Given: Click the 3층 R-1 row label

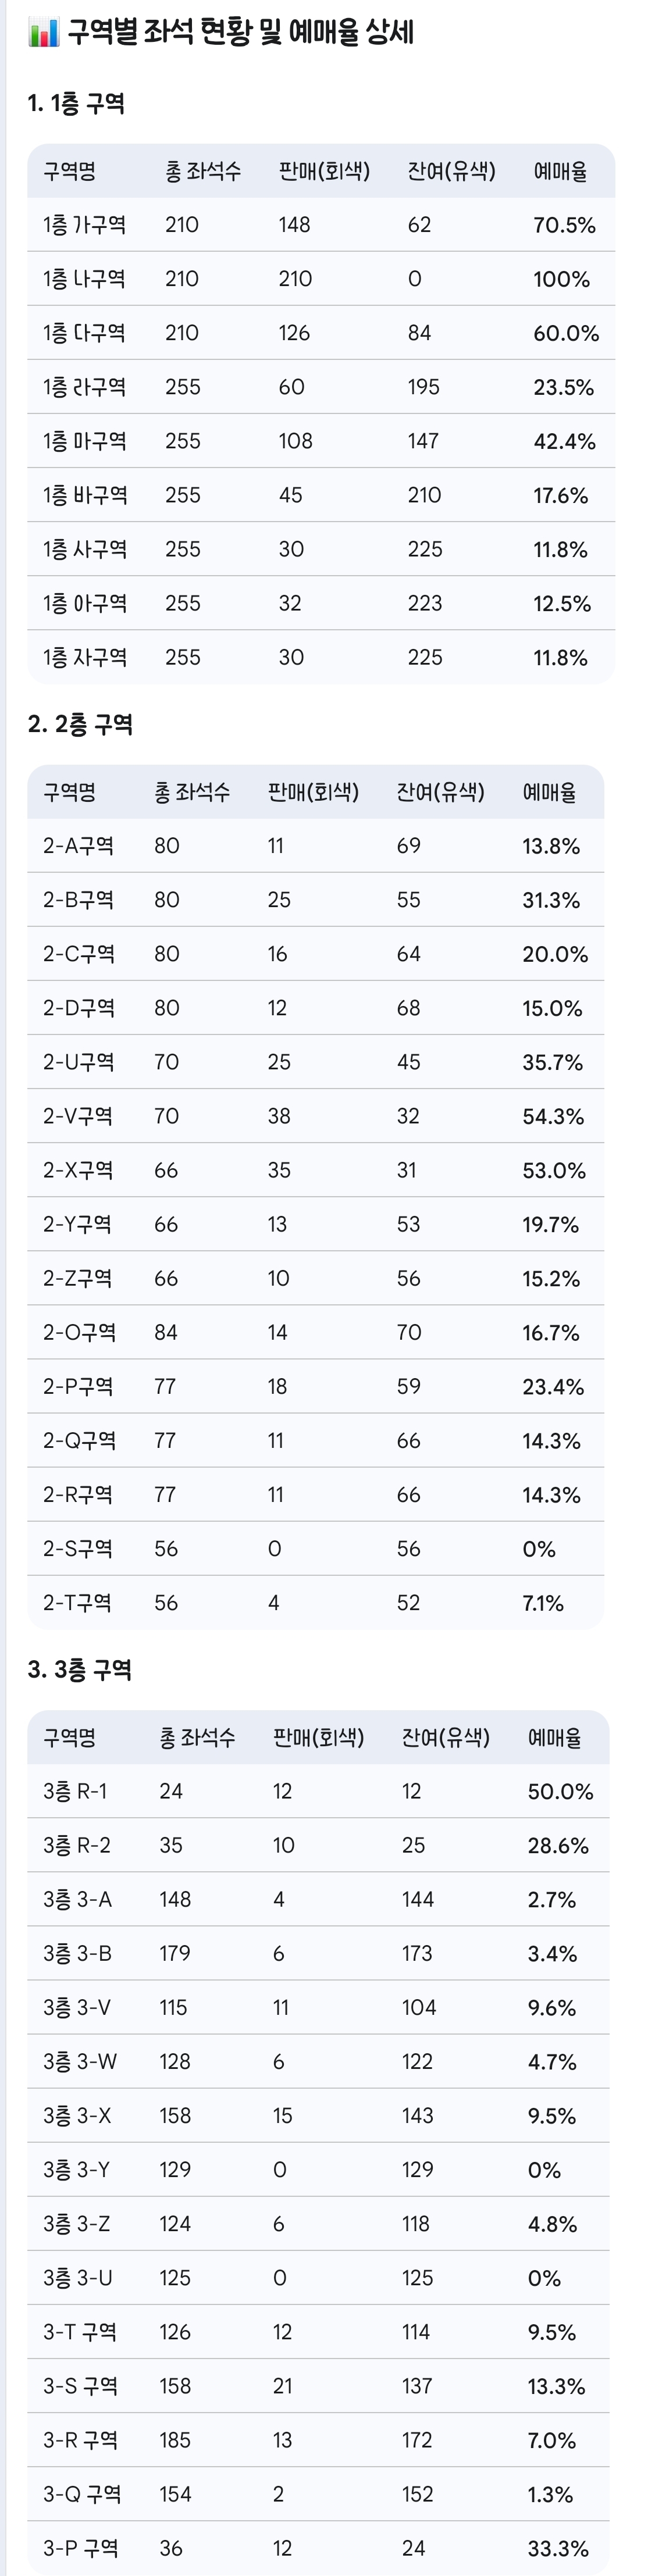Looking at the screenshot, I should (75, 1791).
